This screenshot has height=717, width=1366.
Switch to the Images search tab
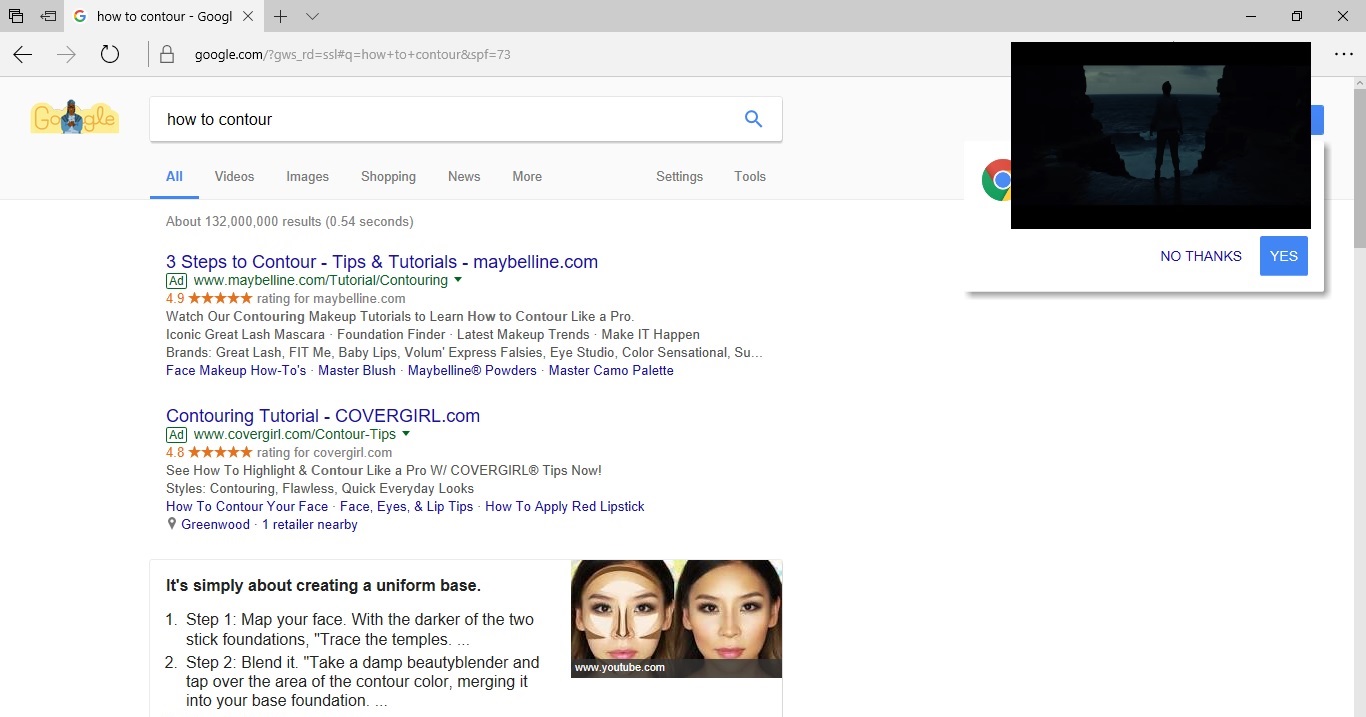(307, 176)
